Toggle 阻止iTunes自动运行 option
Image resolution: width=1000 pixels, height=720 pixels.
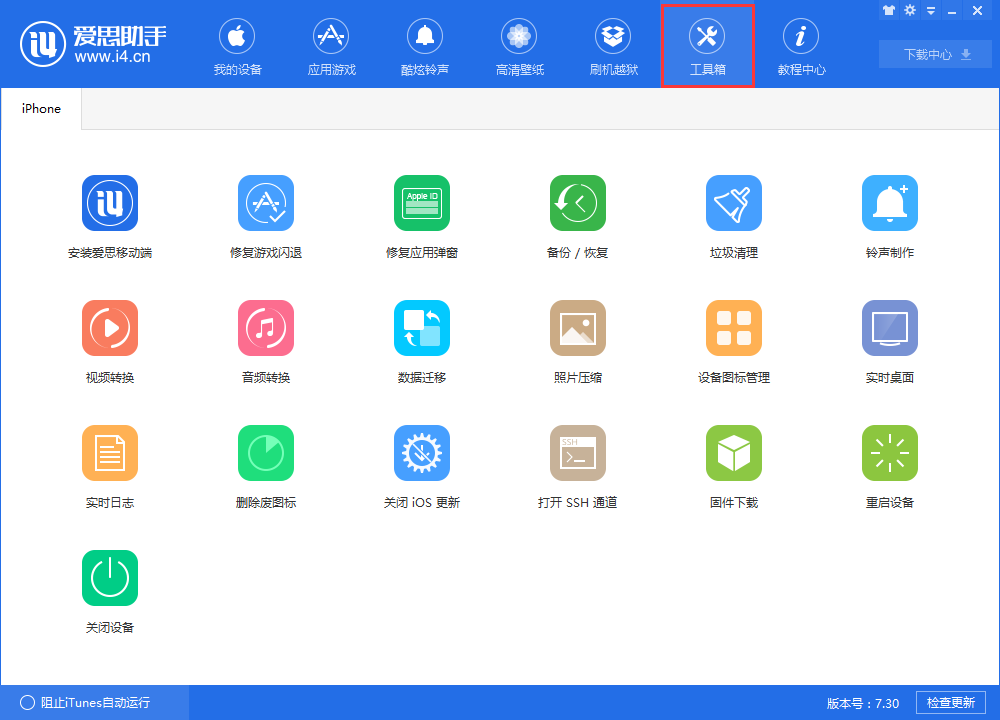tap(85, 703)
